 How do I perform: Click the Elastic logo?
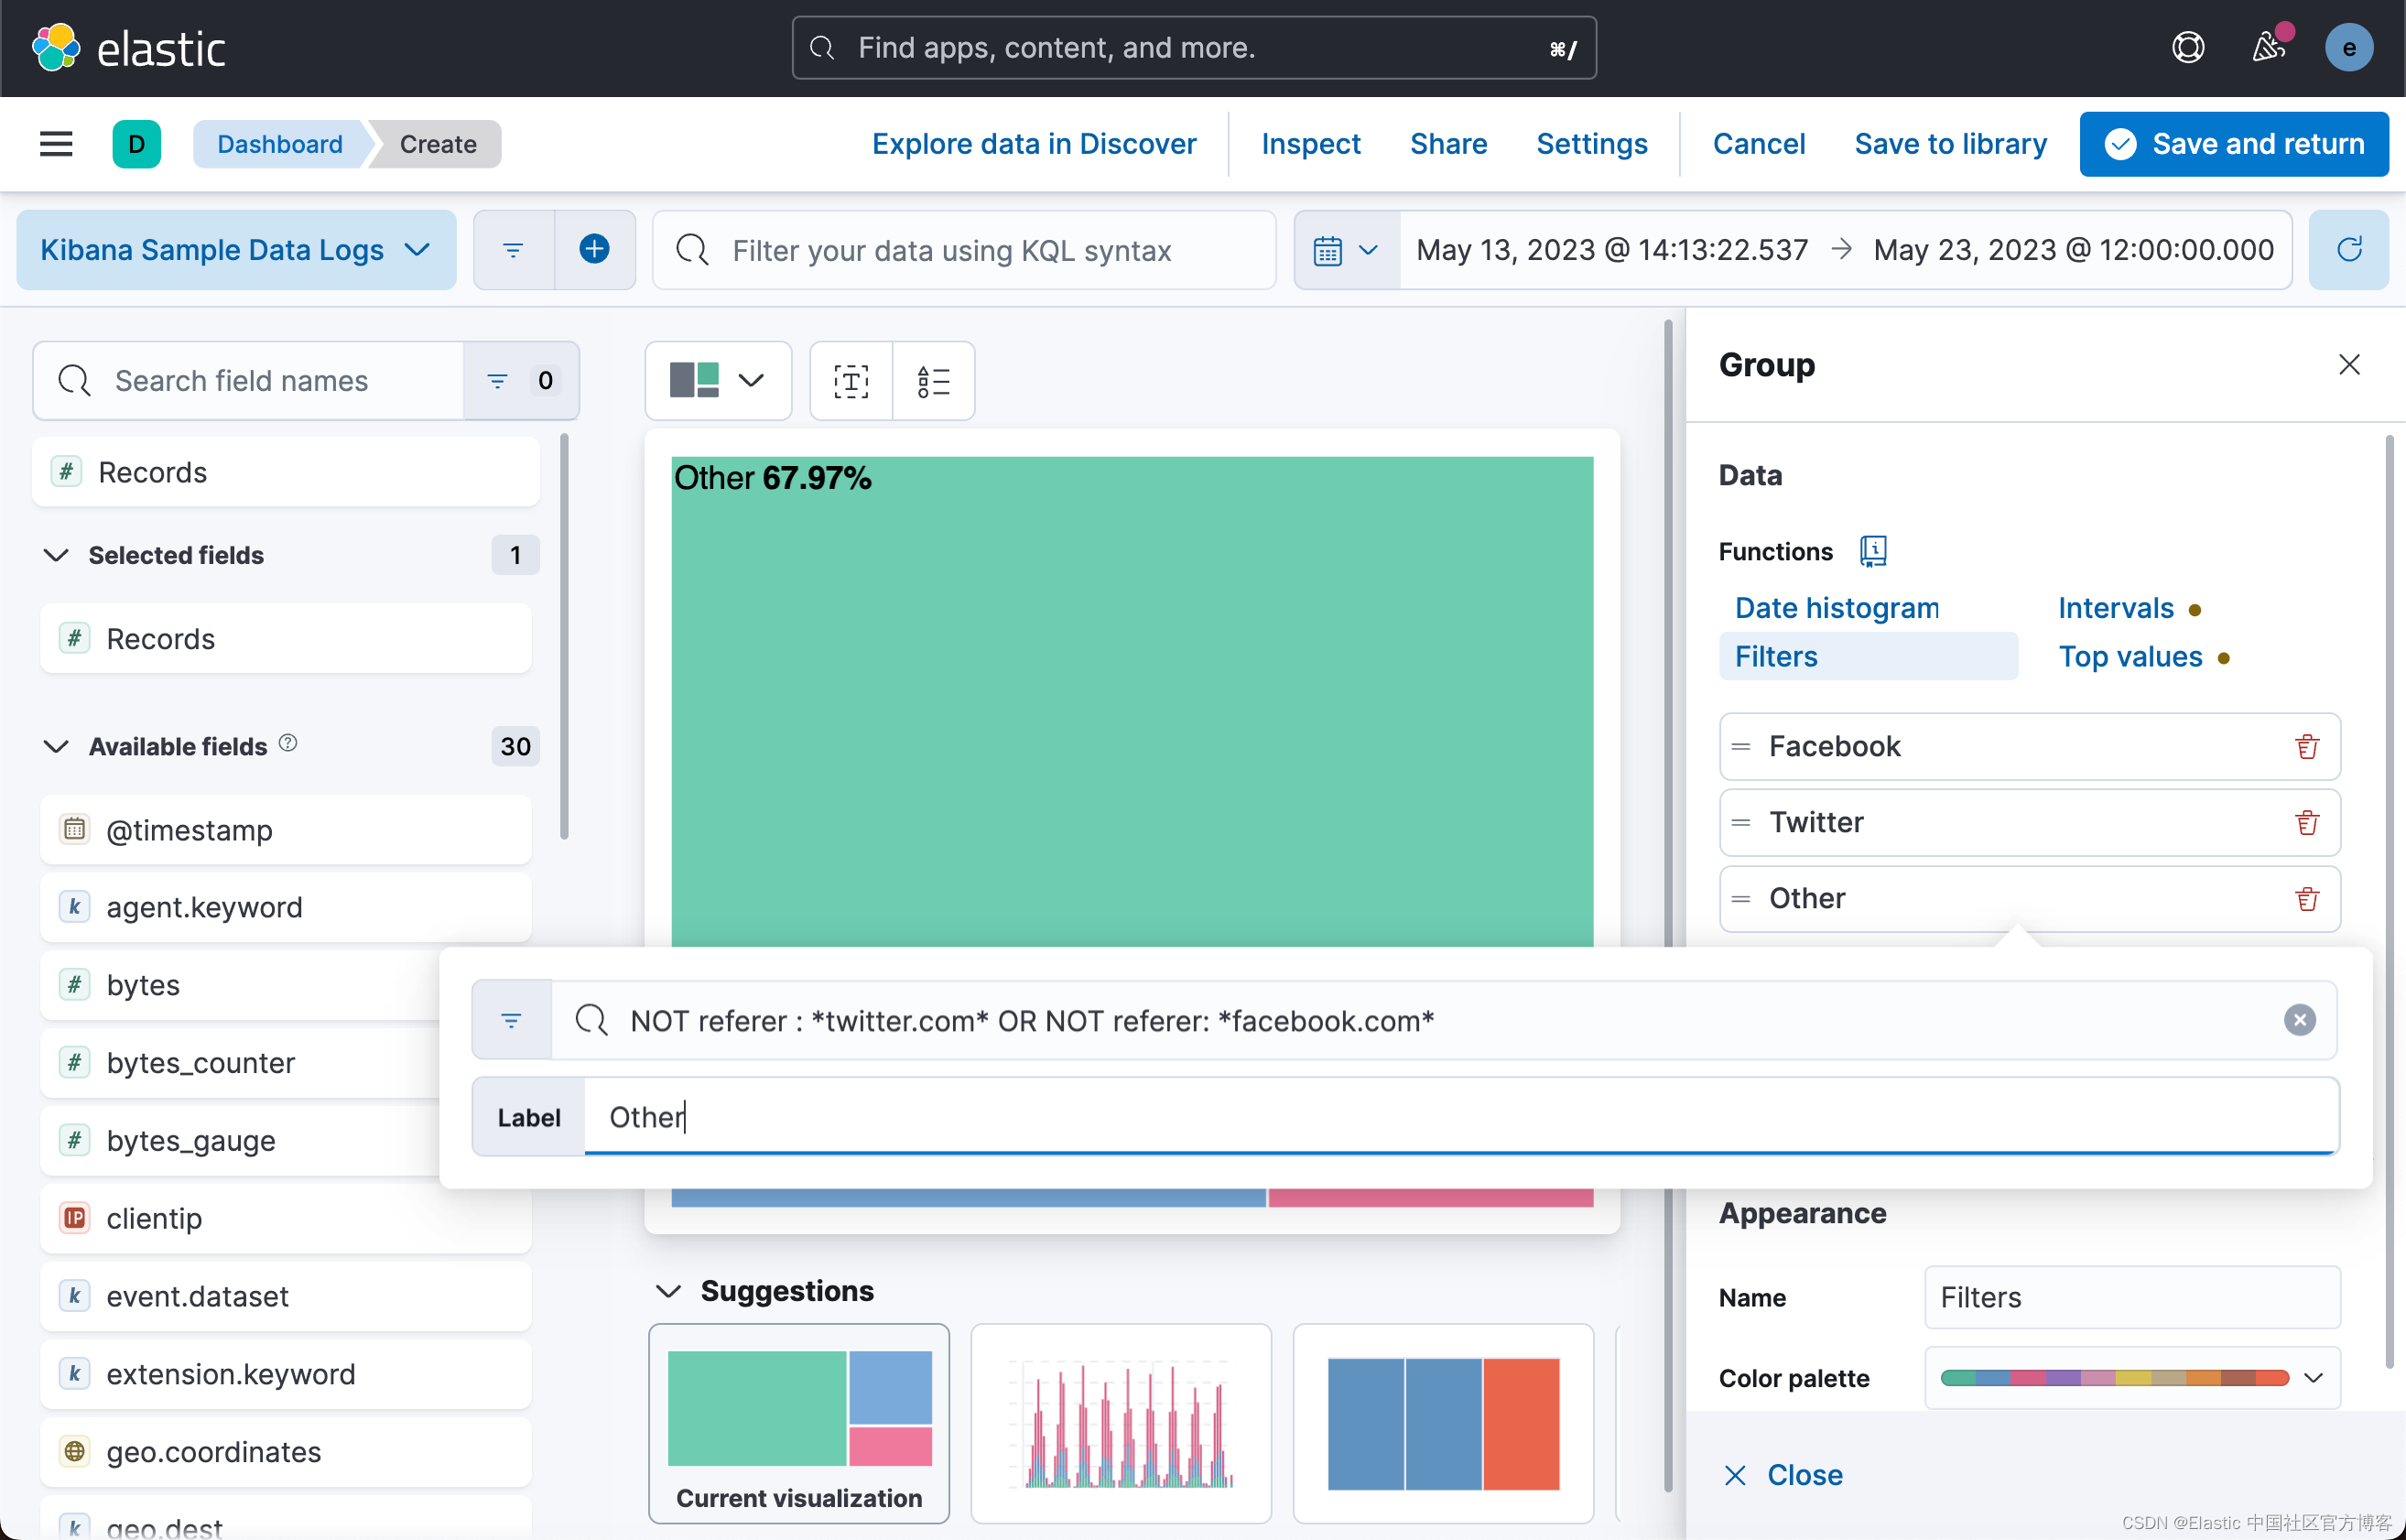tap(129, 48)
